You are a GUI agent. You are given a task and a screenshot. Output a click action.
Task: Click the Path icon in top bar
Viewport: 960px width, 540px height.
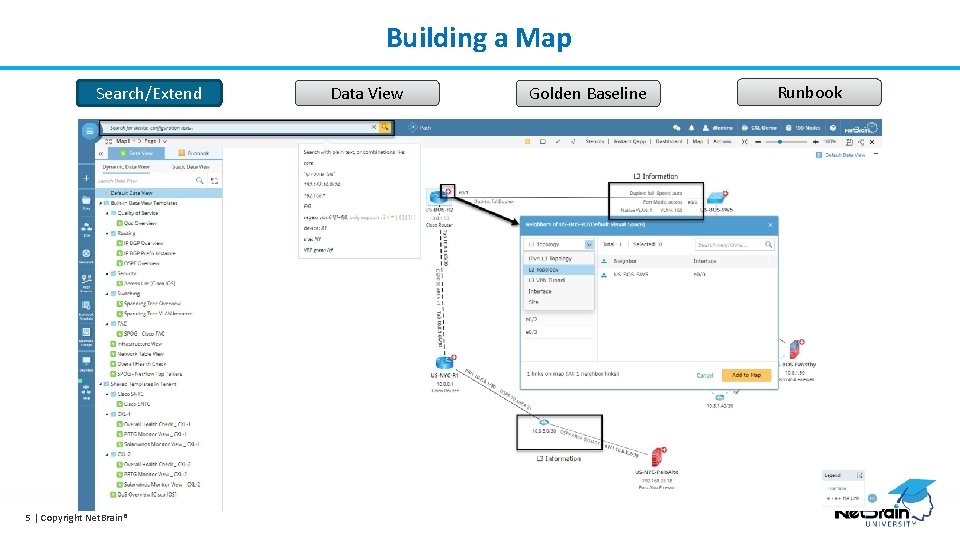click(x=413, y=127)
